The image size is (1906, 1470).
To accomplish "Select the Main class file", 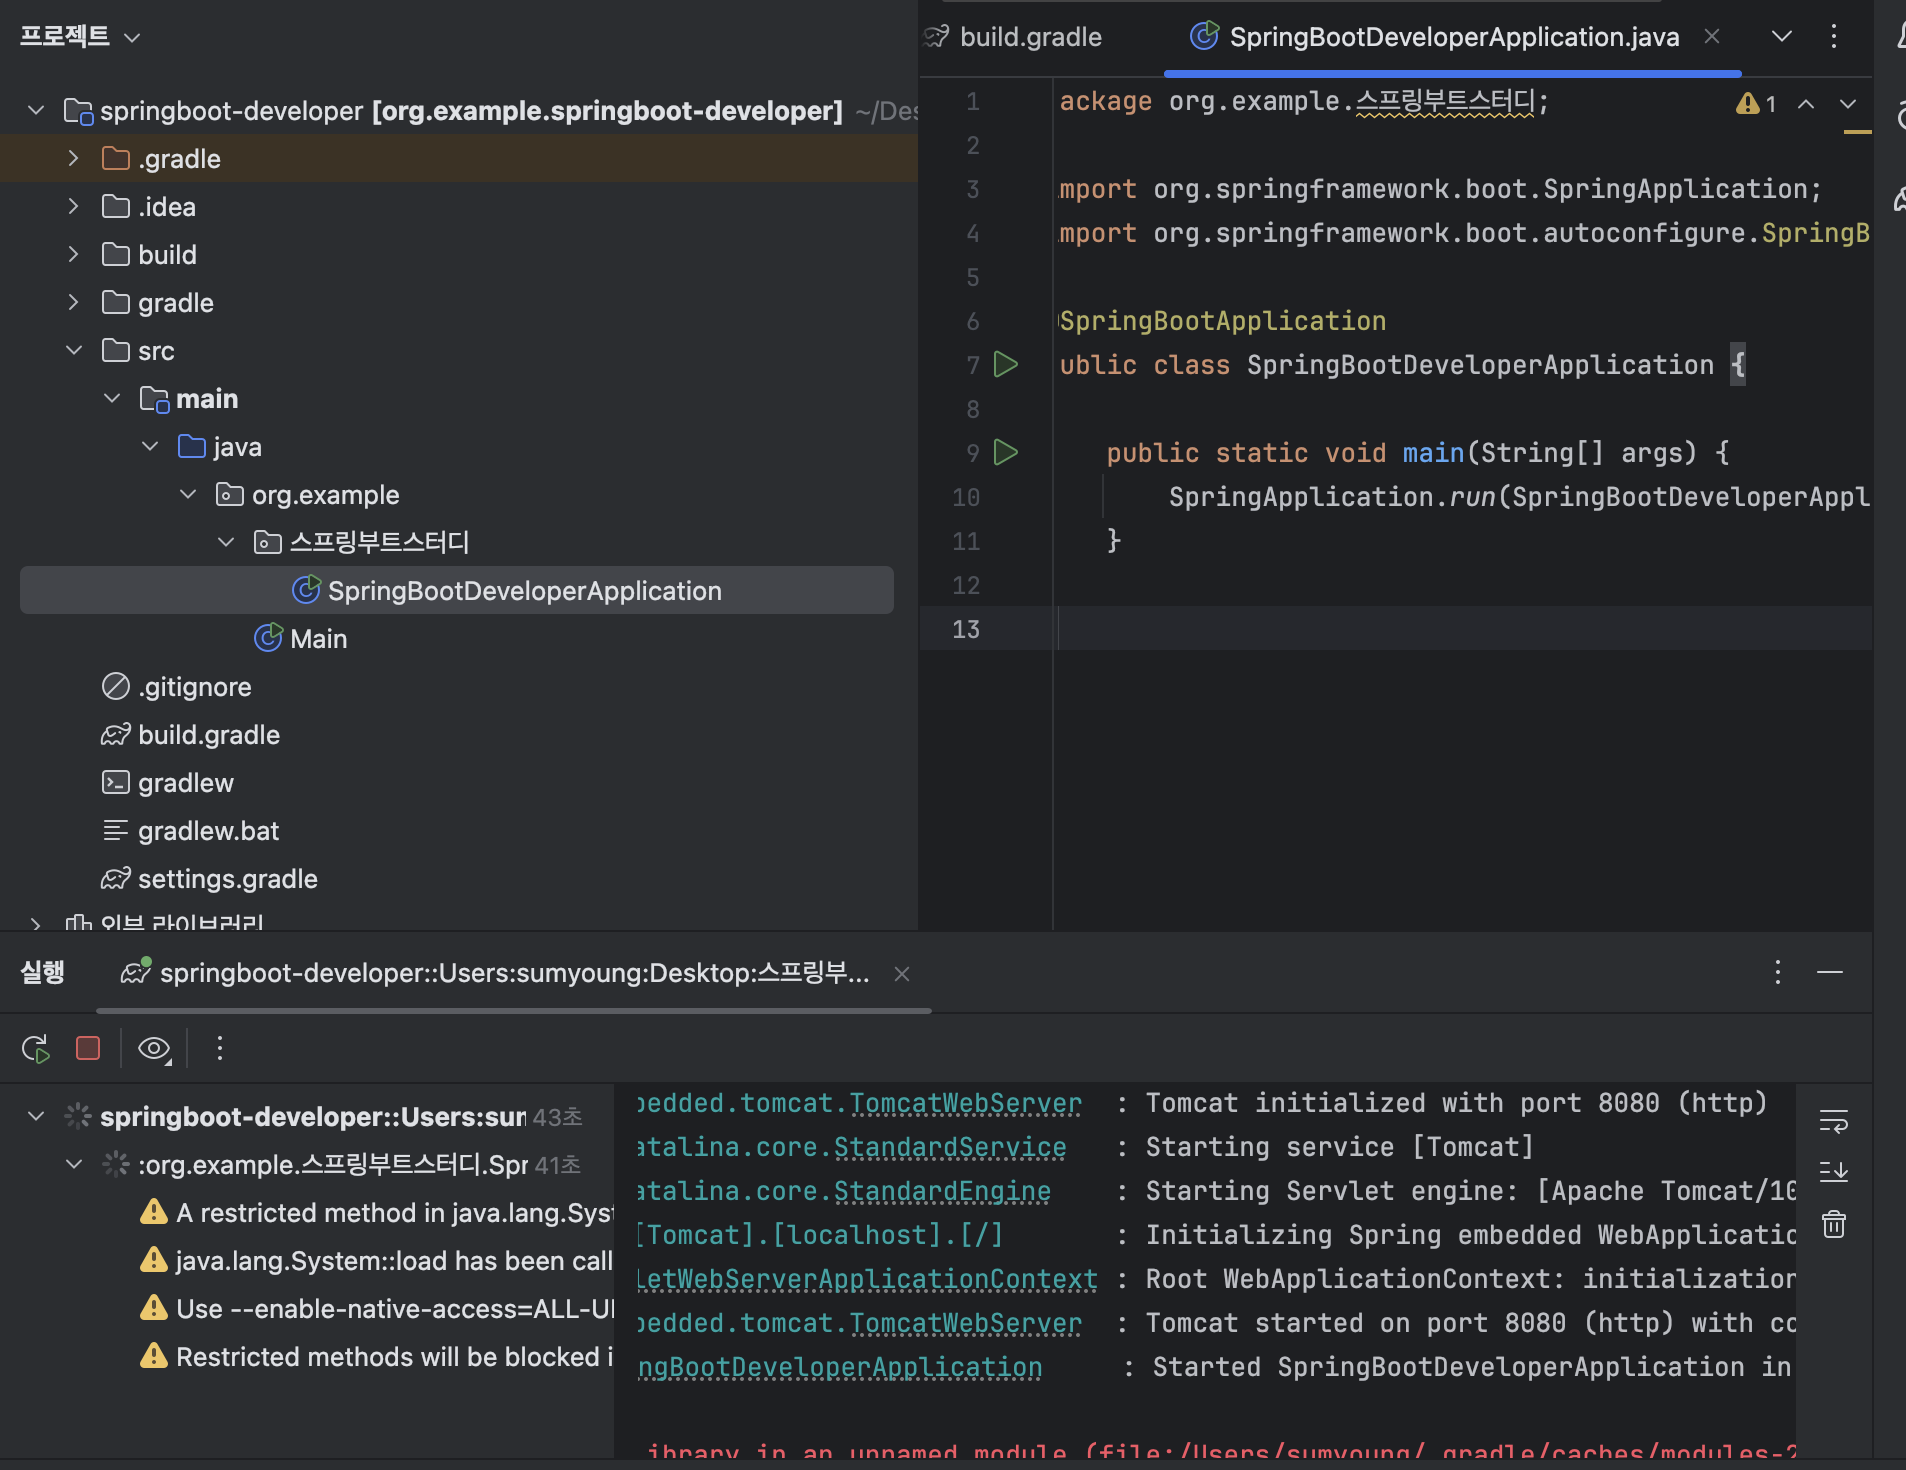I will [301, 638].
